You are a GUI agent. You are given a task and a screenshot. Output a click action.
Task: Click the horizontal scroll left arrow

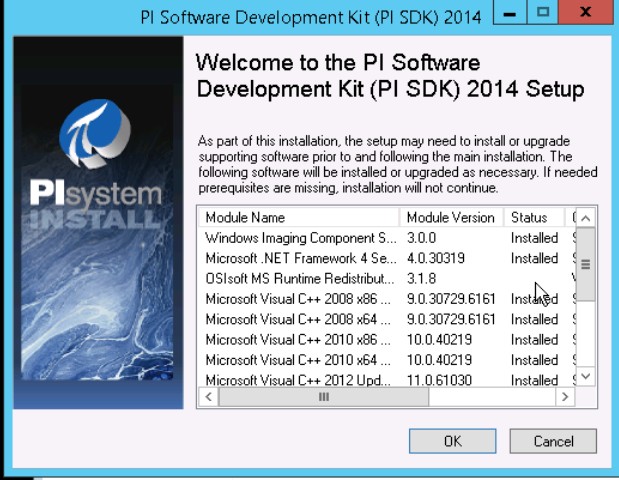click(x=208, y=397)
